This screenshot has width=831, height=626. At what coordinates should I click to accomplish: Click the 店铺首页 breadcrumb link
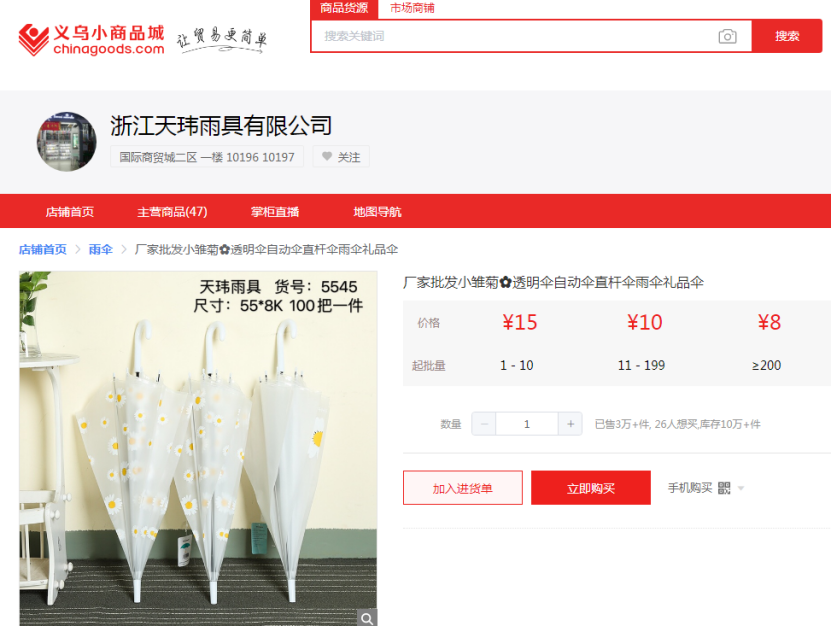pos(43,249)
